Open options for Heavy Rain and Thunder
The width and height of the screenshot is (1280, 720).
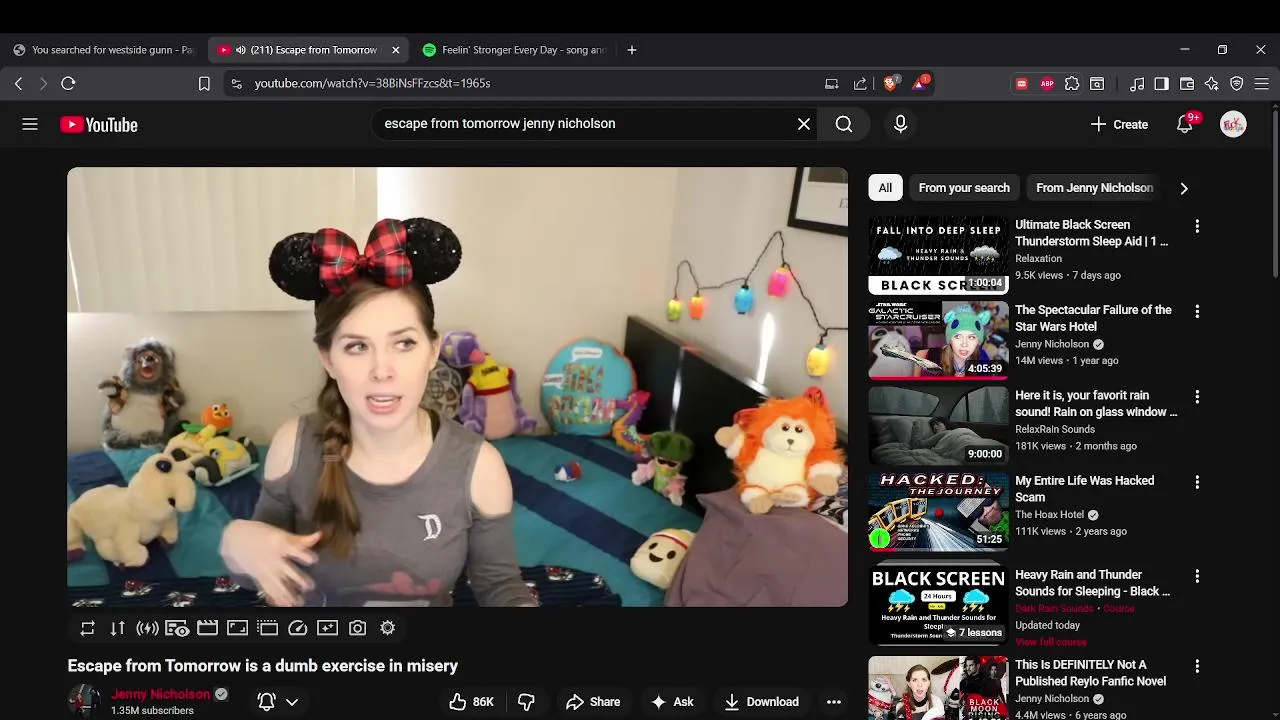pyautogui.click(x=1197, y=577)
